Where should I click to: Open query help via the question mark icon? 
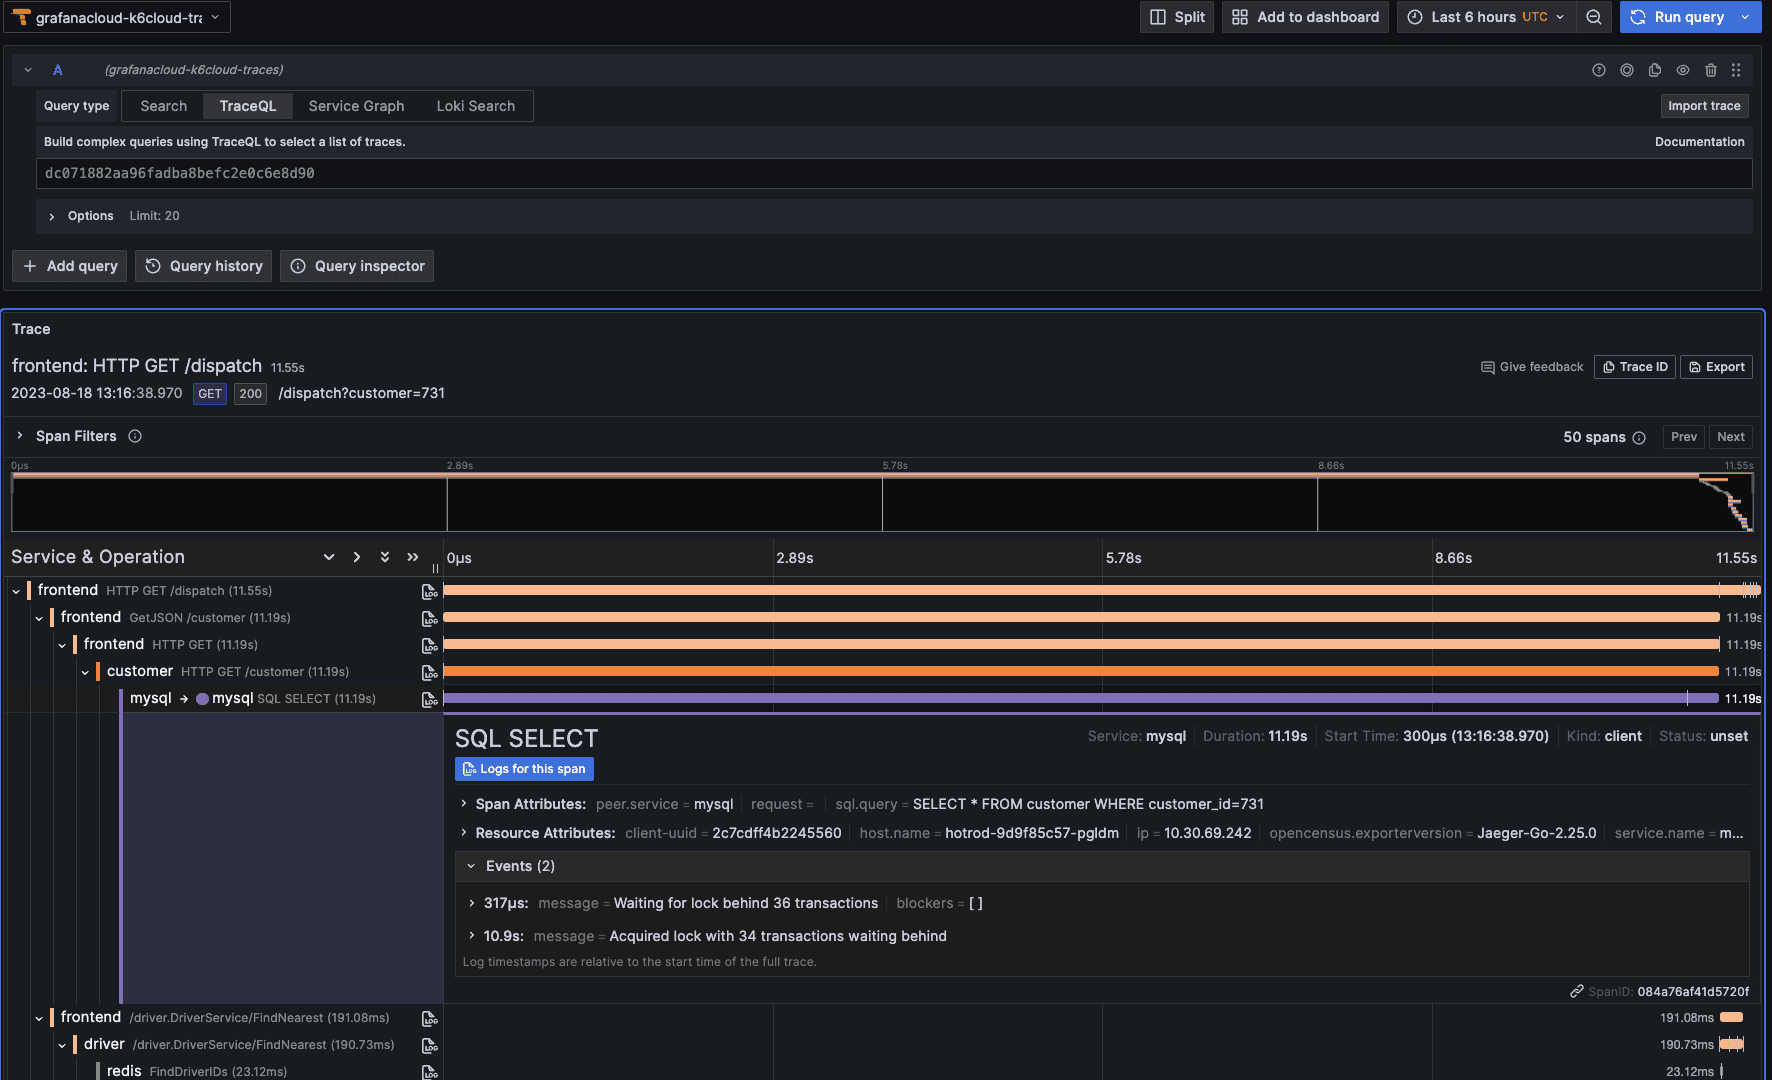[x=1597, y=69]
